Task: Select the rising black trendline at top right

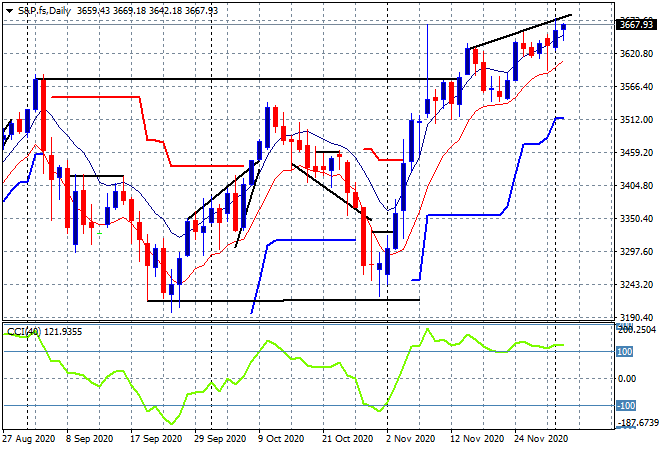Action: 520,32
